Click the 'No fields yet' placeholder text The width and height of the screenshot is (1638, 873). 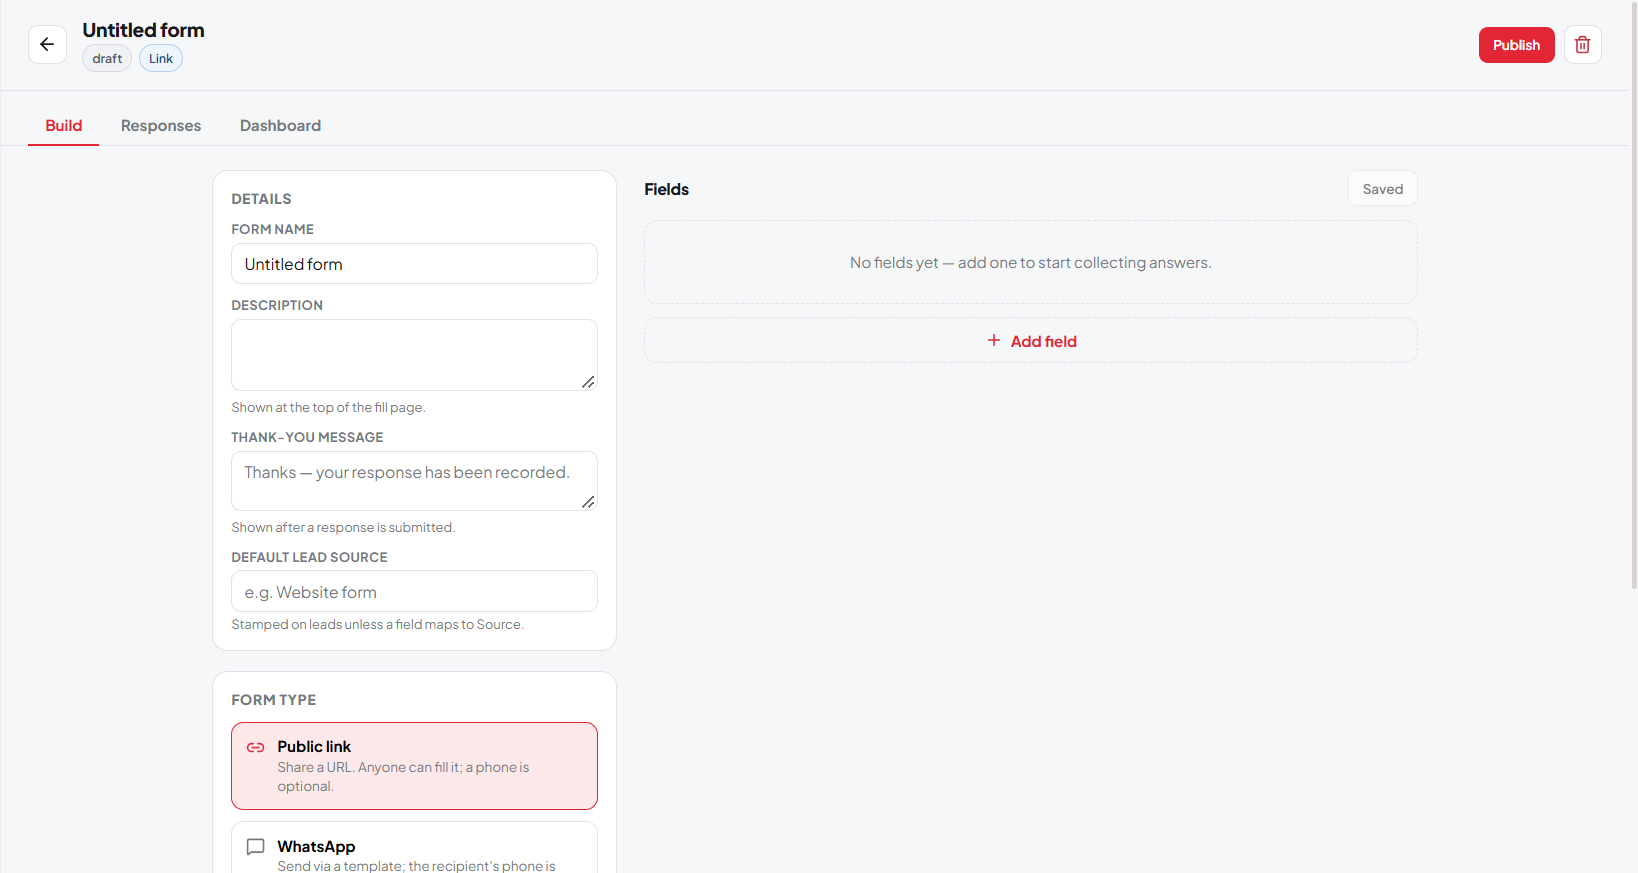point(1031,263)
